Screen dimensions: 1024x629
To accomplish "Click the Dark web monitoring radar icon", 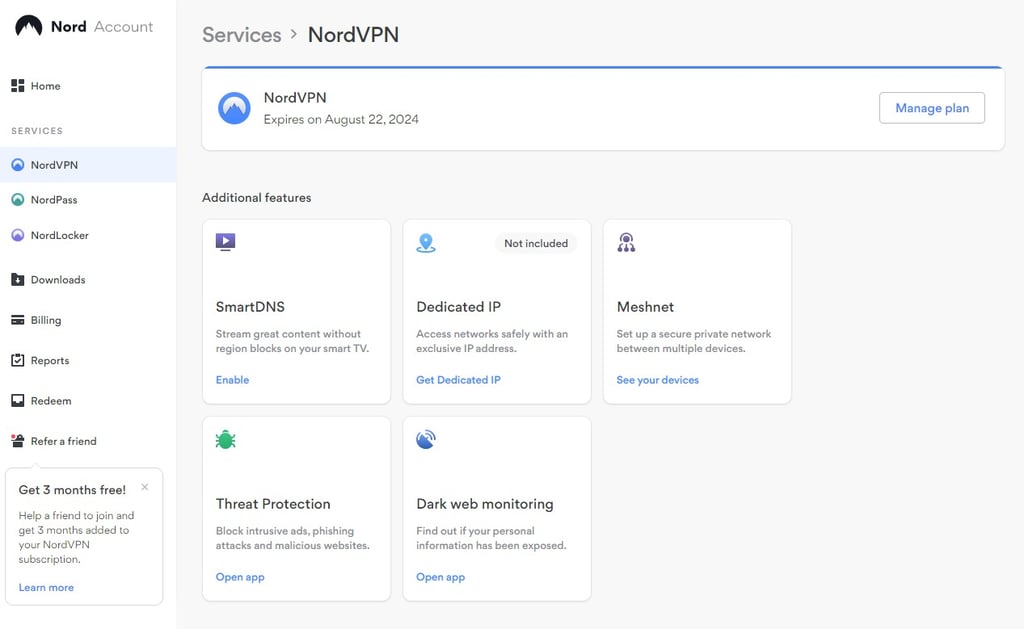I will click(426, 440).
